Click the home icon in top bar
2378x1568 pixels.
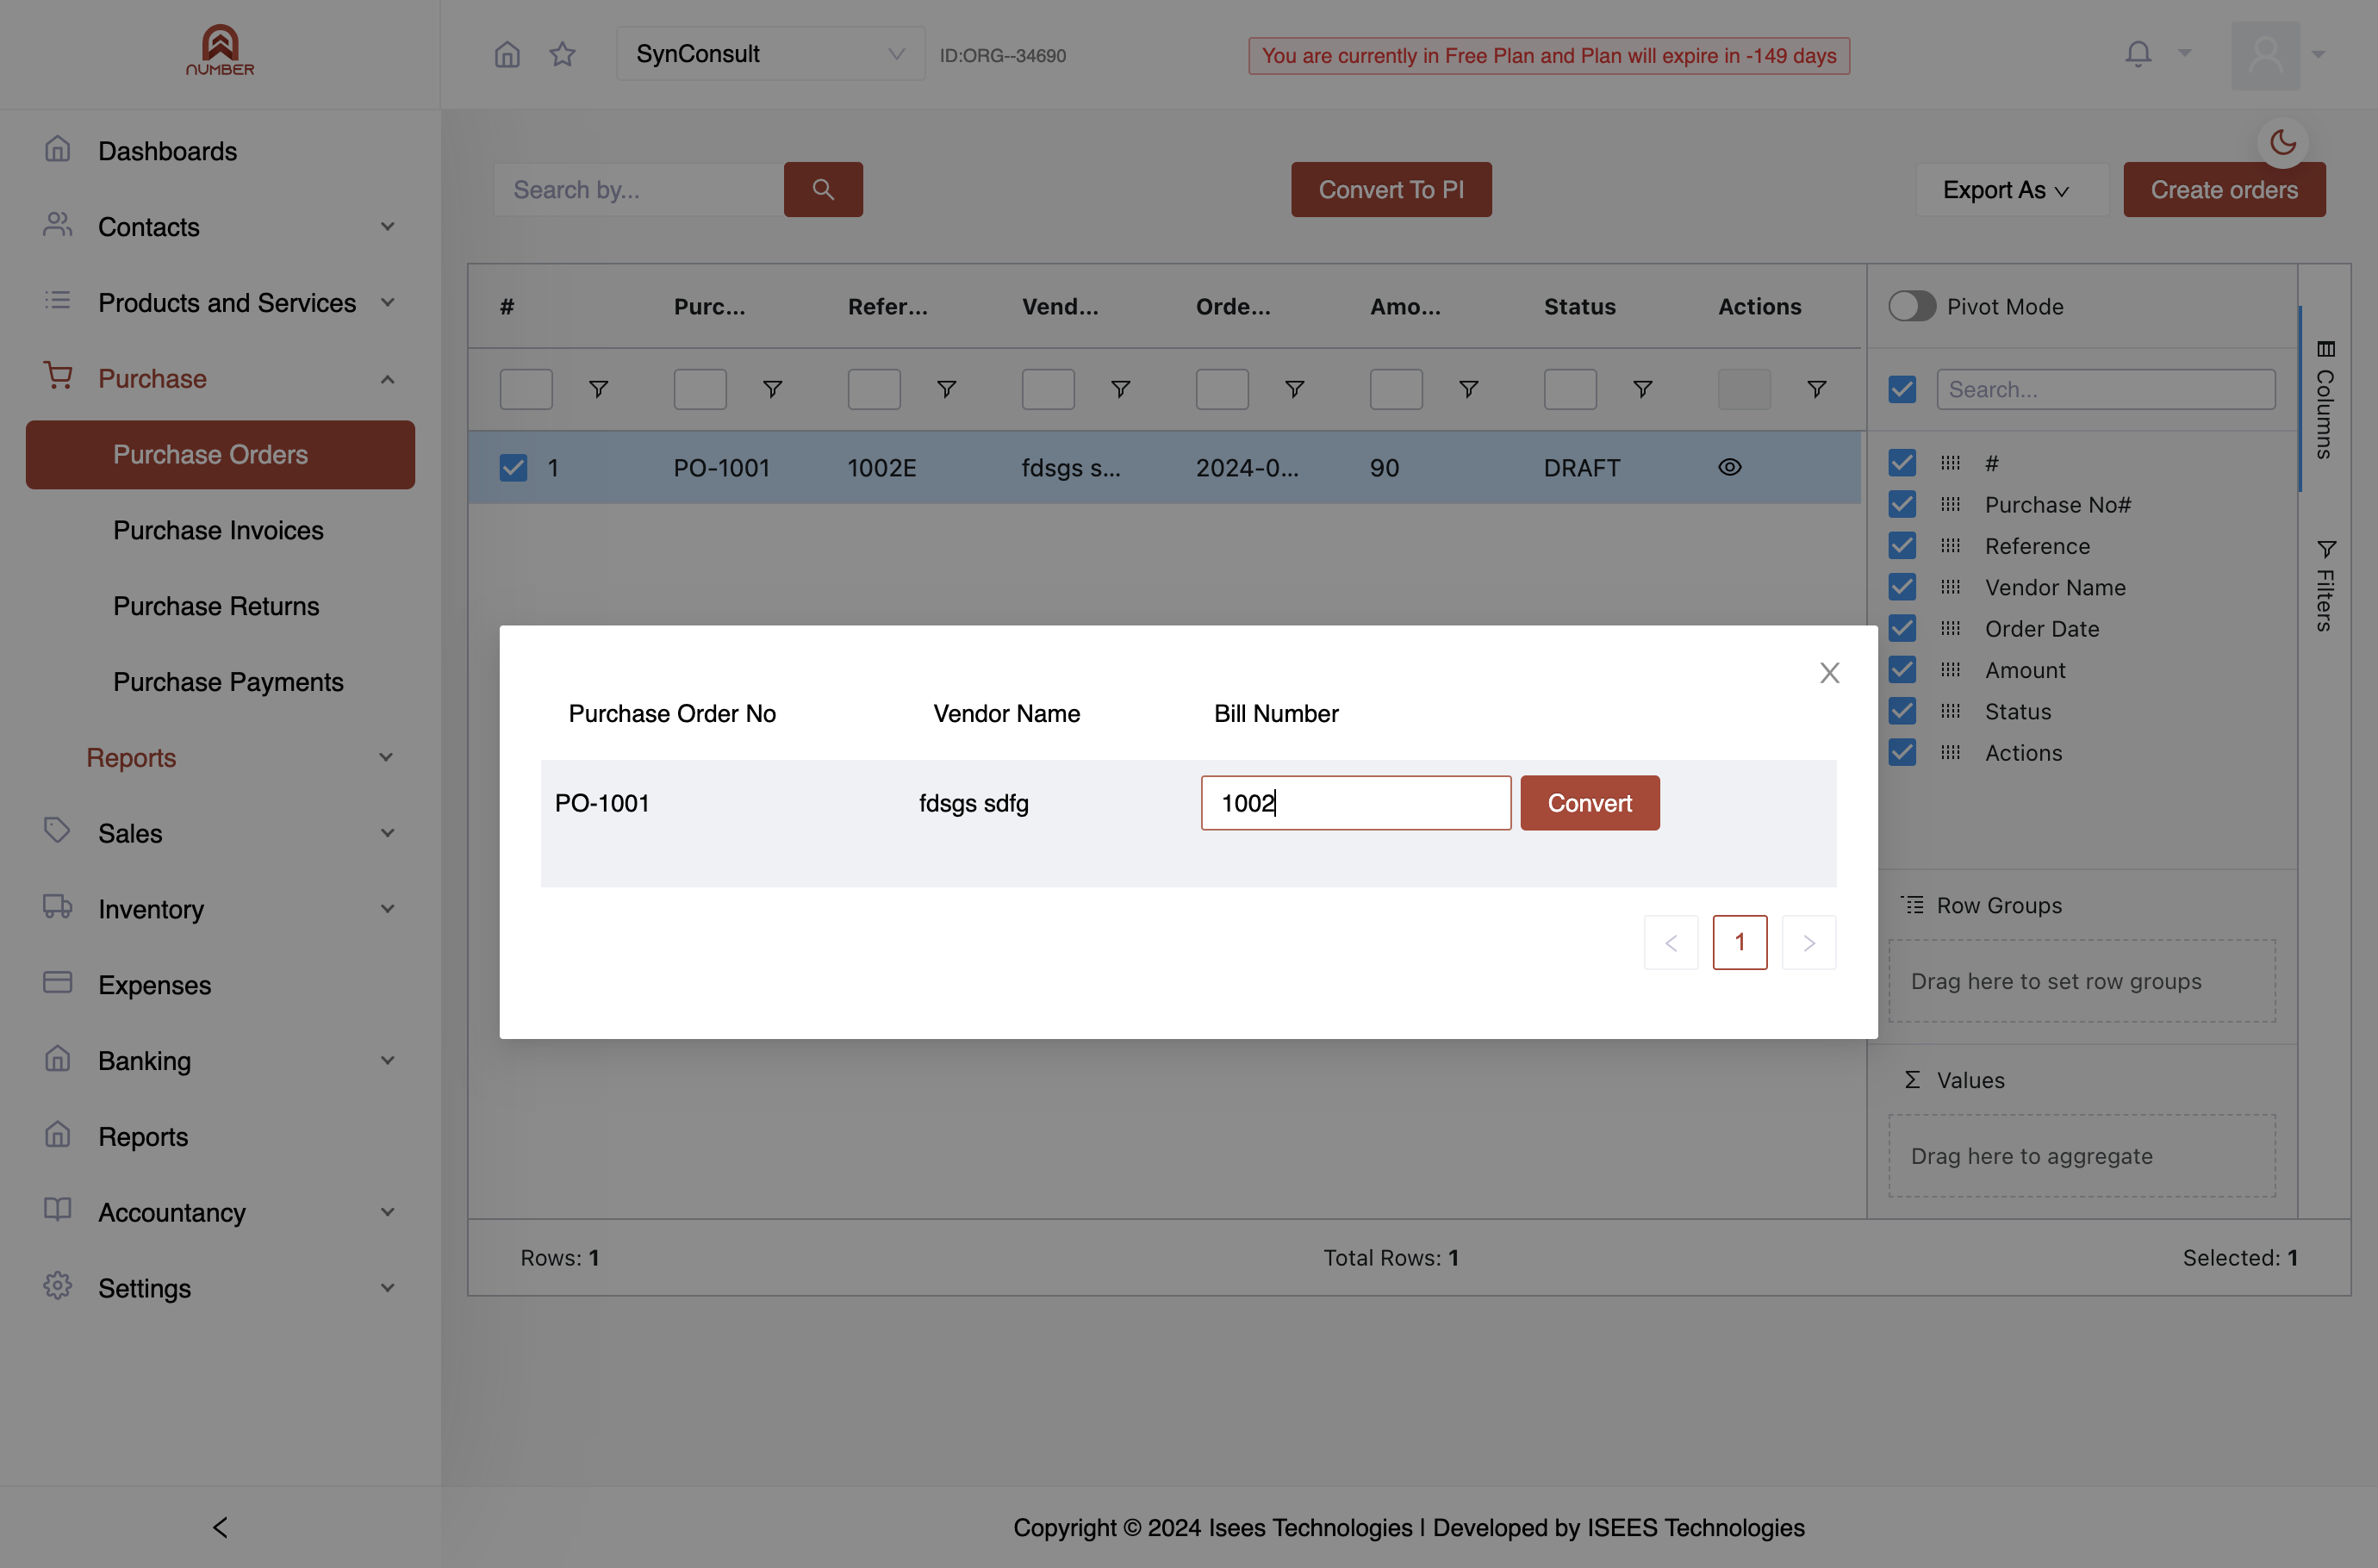pyautogui.click(x=507, y=55)
